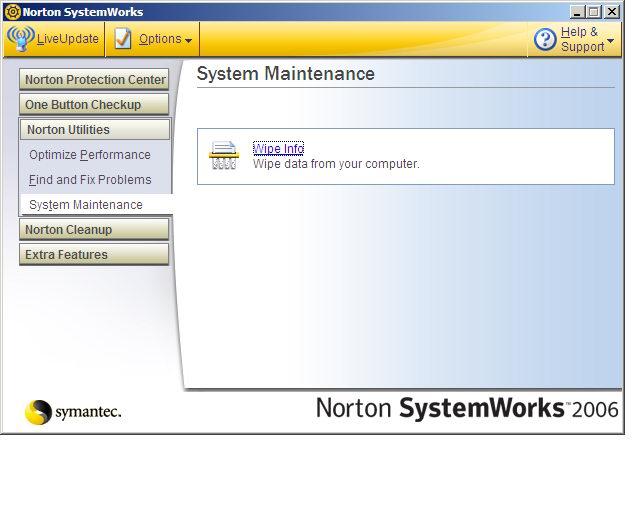This screenshot has width=640, height=512.
Task: Click the Options toolbar label
Action: [x=160, y=39]
